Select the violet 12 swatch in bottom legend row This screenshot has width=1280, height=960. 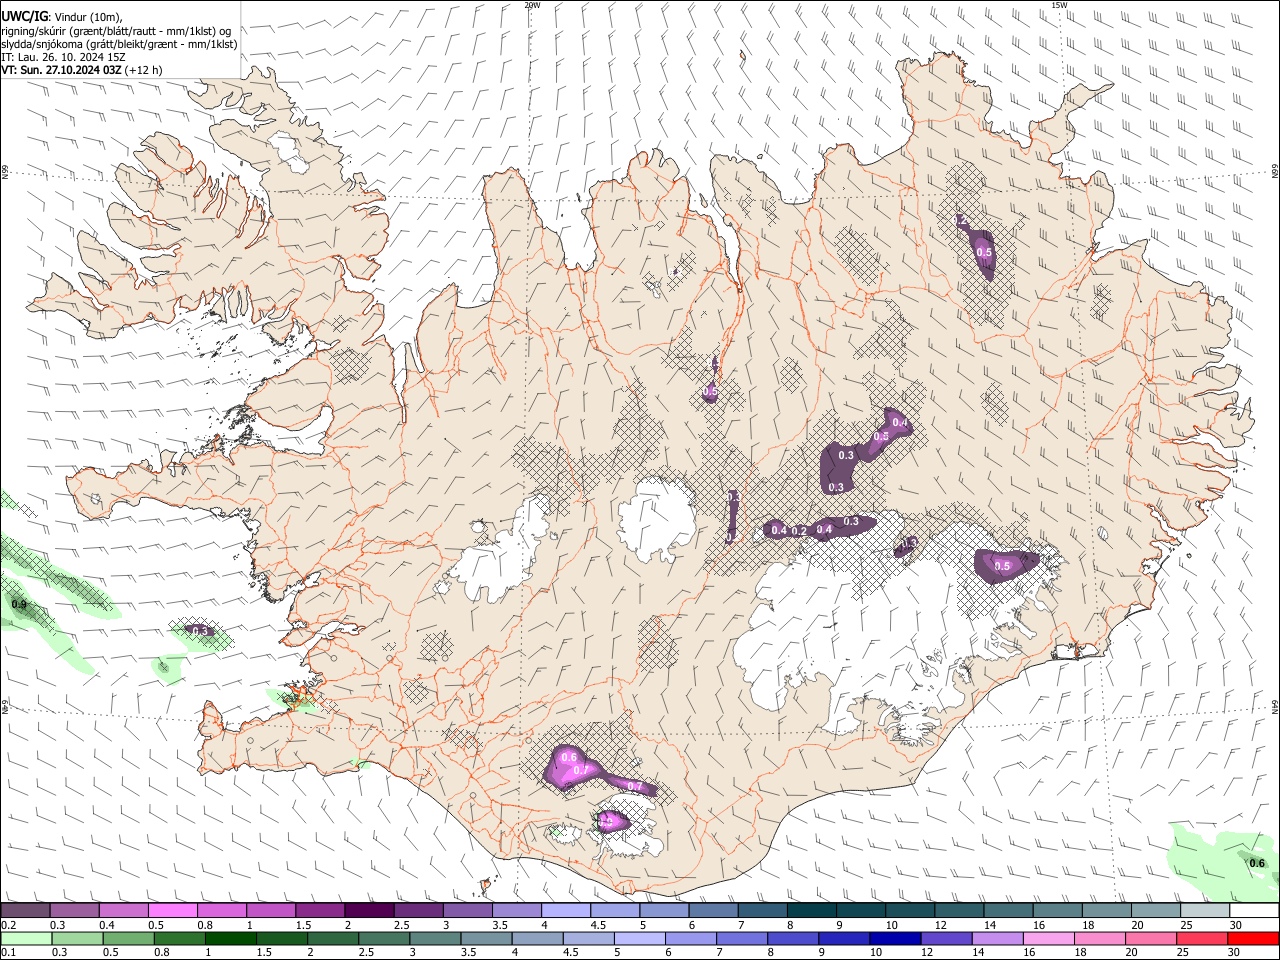945,938
